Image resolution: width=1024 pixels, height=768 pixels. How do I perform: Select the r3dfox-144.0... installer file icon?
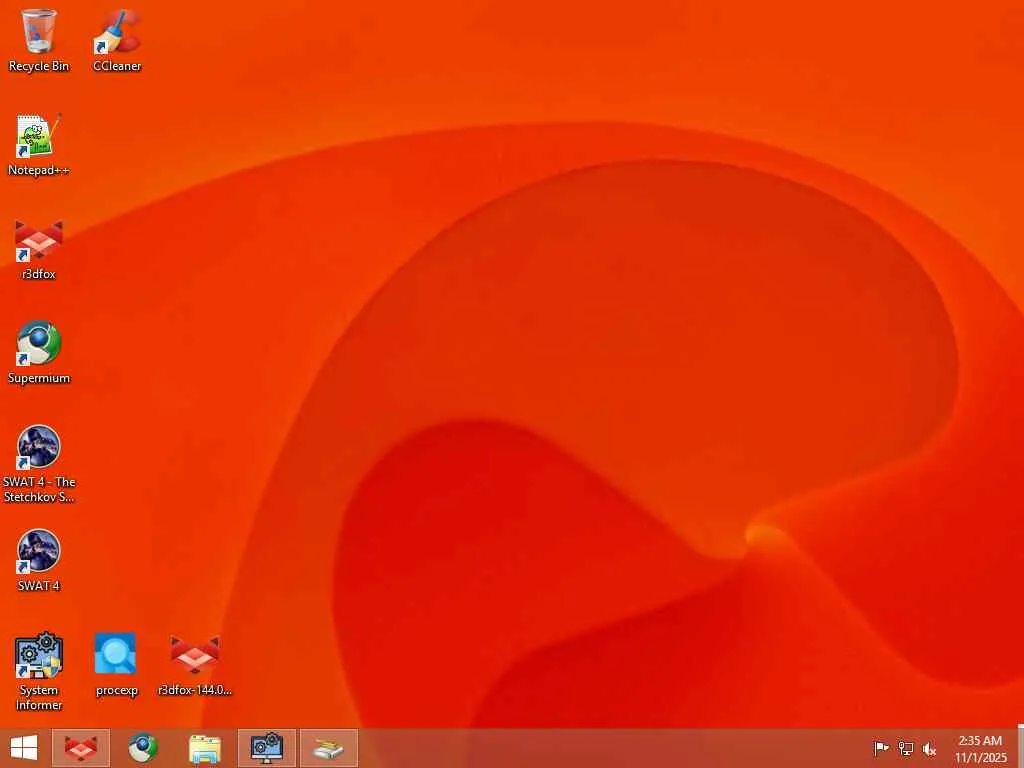click(x=195, y=665)
